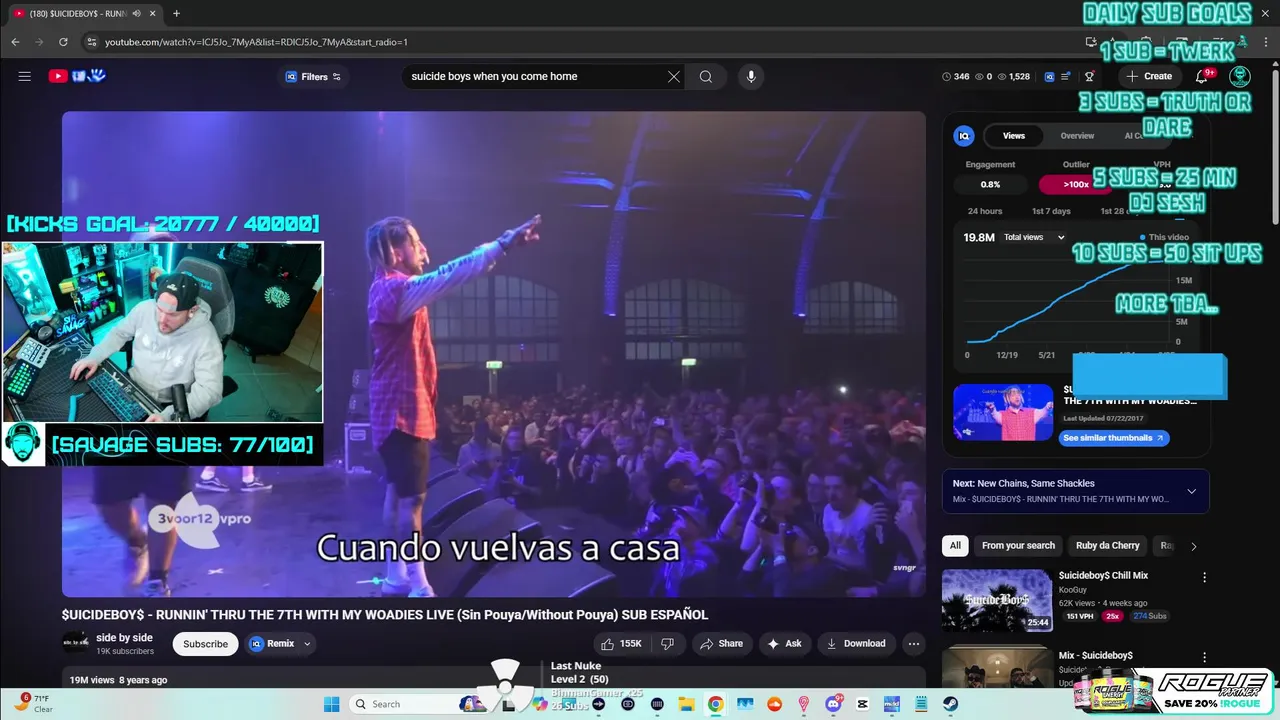Expand the Next: New Chains queue
The image size is (1280, 720).
[1191, 491]
